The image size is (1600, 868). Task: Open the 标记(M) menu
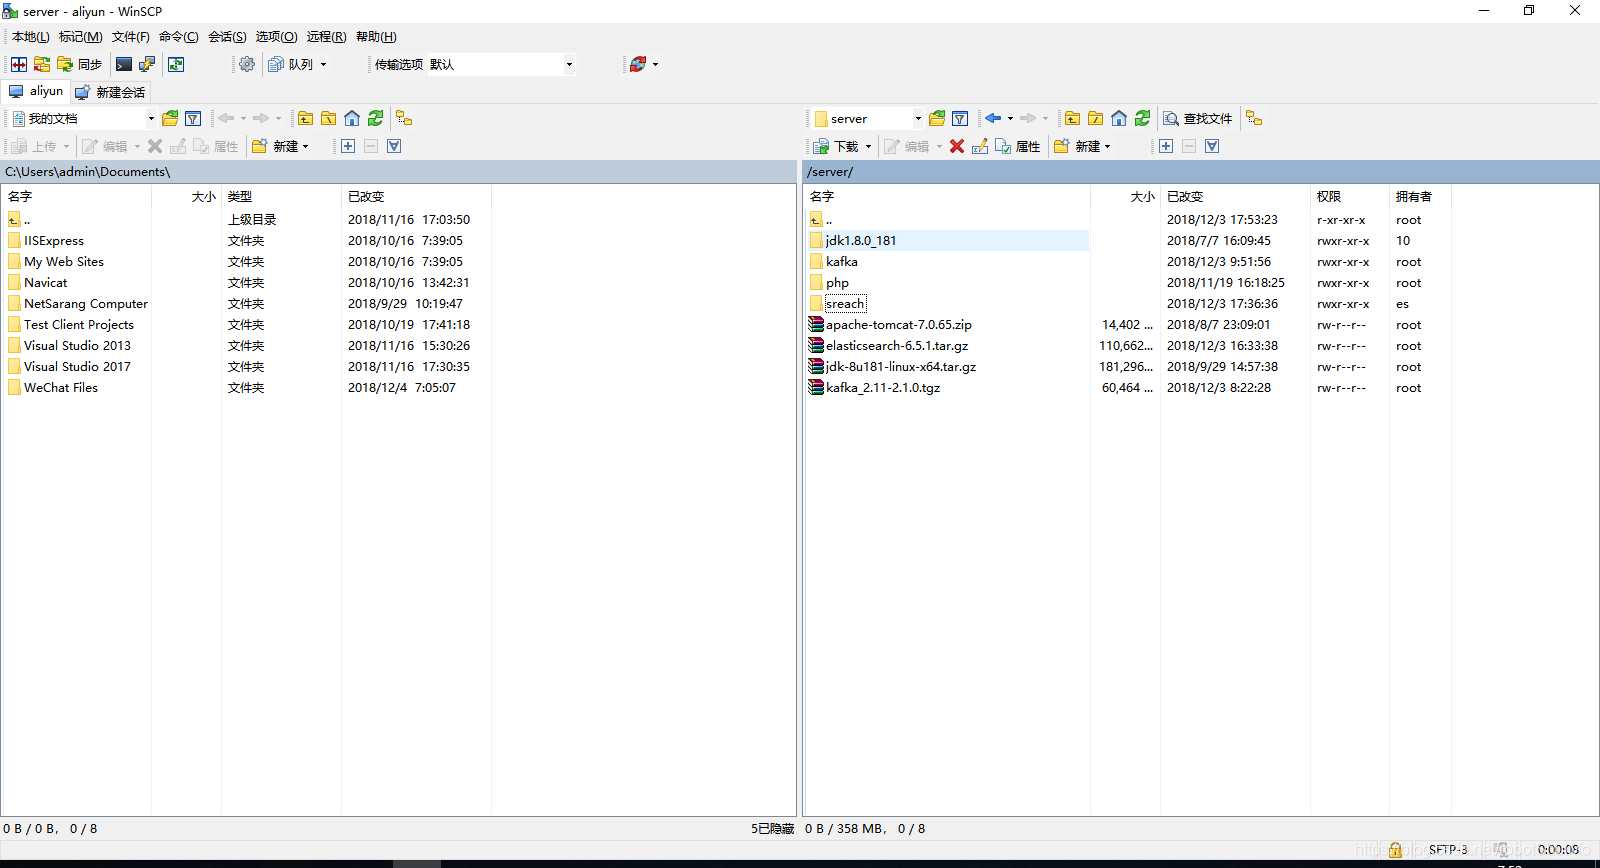click(x=80, y=37)
